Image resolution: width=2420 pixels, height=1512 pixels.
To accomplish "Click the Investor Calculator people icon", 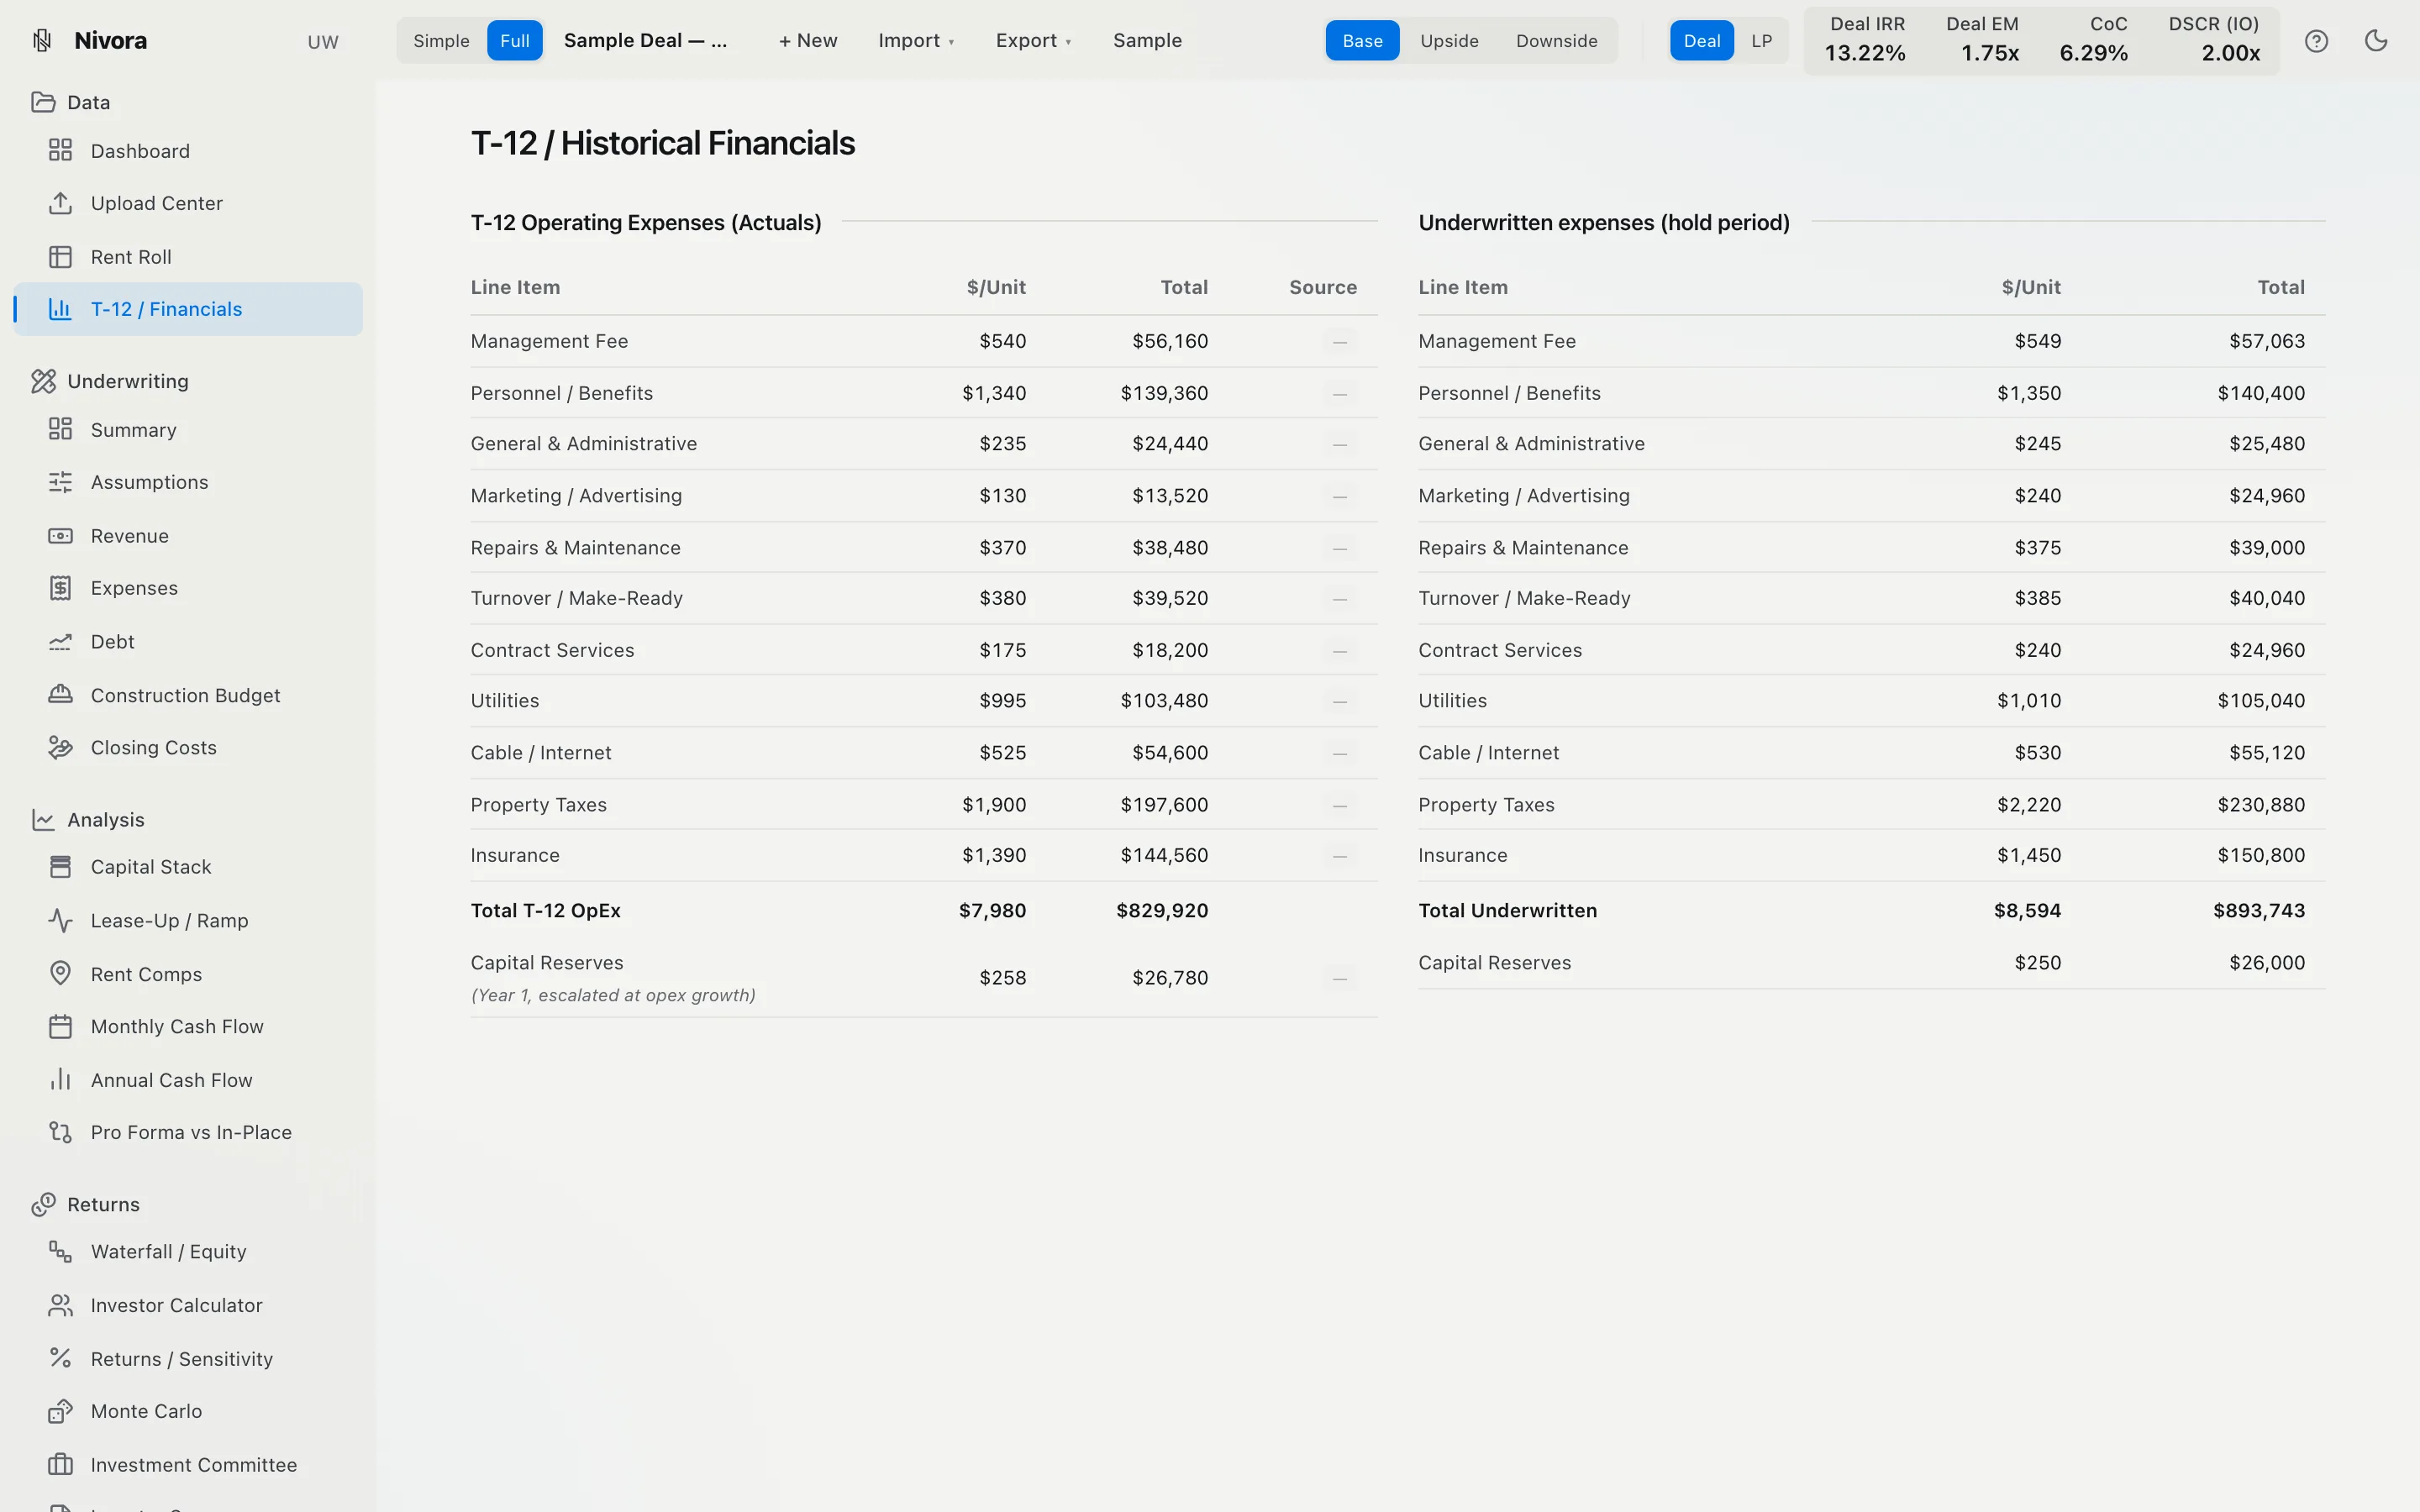I will [60, 1305].
